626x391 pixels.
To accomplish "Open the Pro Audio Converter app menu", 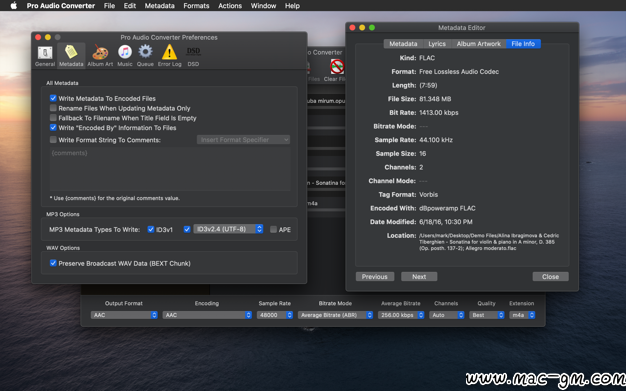I will tap(61, 6).
